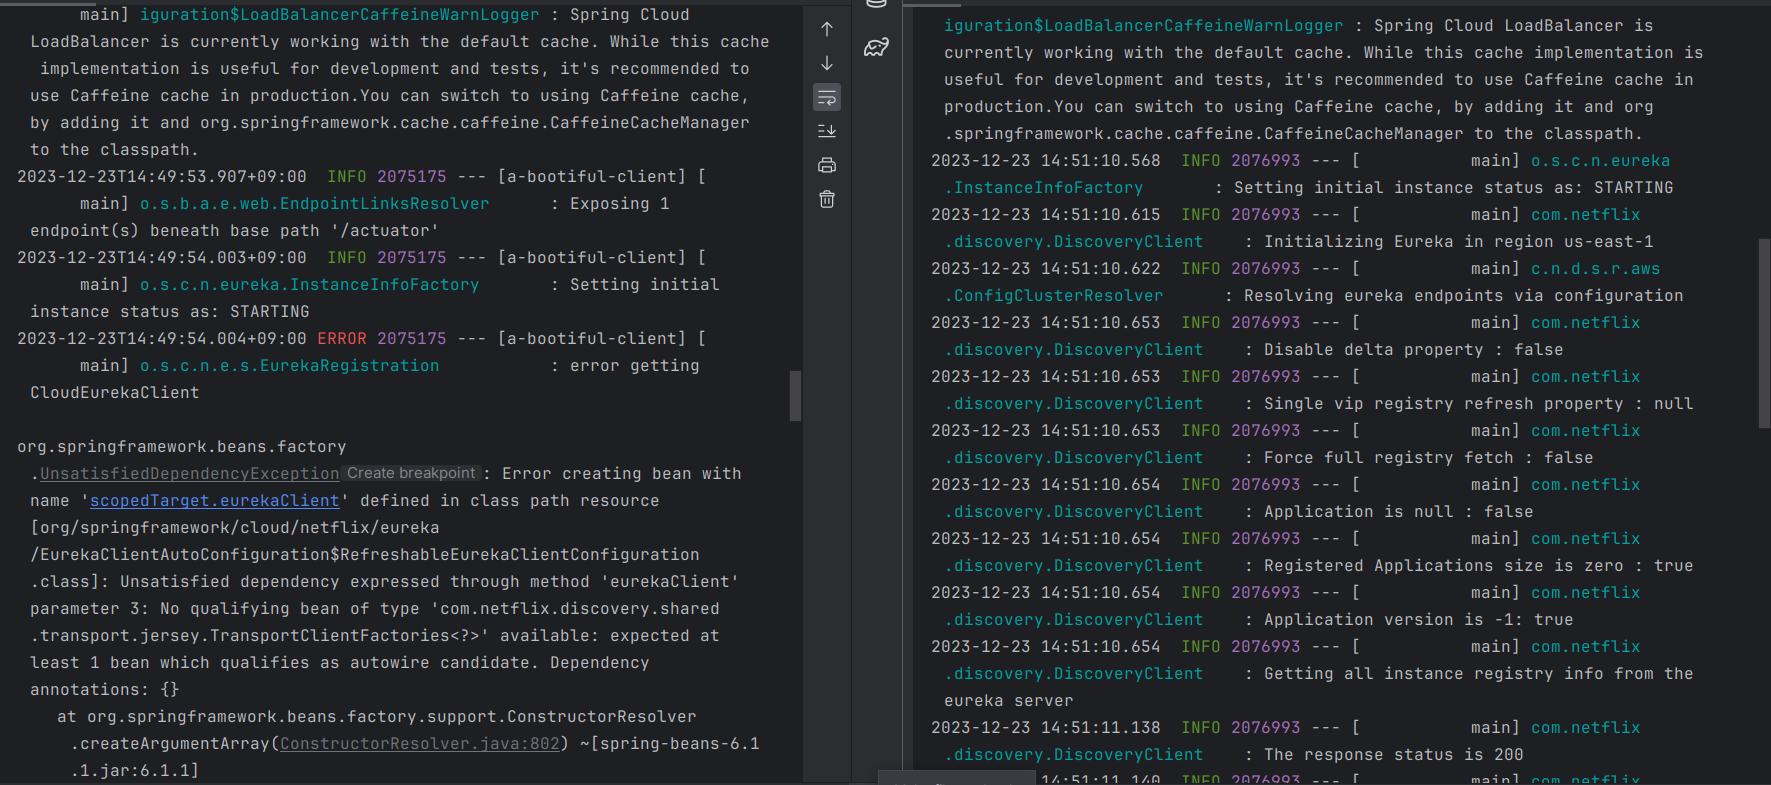
Task: Click o.s.c.n.eureka.InstanceInfoFactory in left console
Action: tap(309, 285)
